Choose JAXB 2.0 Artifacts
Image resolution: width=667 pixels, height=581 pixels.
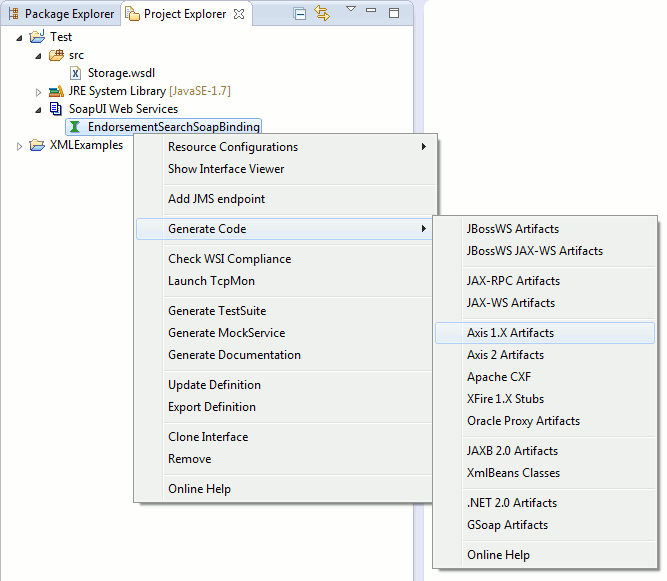click(512, 451)
